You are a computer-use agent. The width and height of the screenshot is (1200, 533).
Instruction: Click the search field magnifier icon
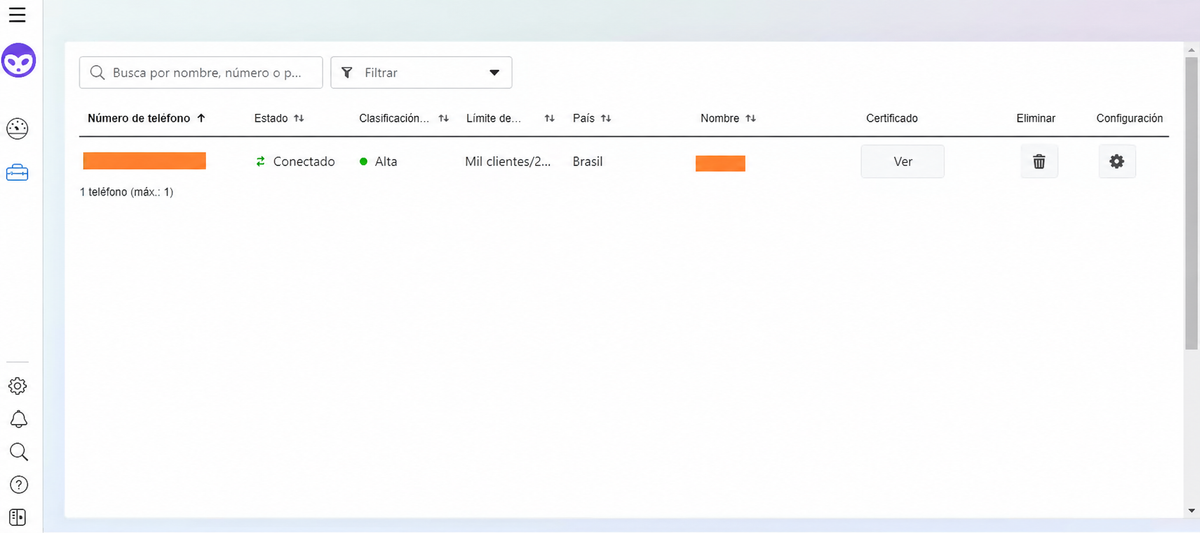[97, 73]
